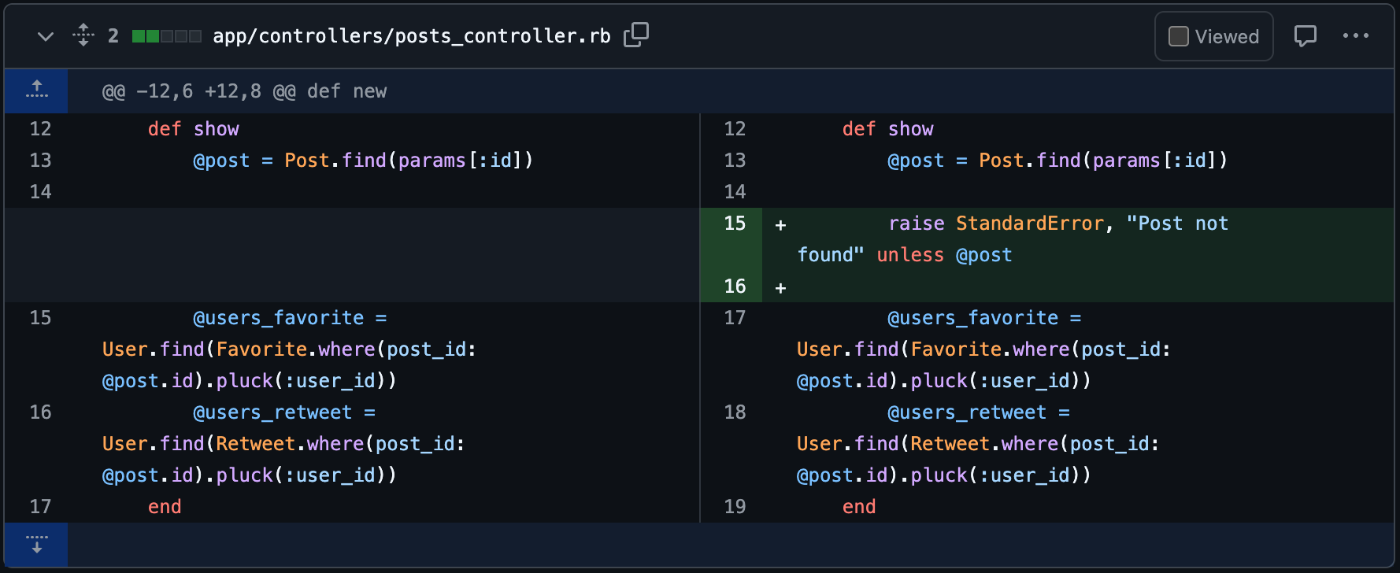The width and height of the screenshot is (1400, 573).
Task: Copy the posts_controller.rb file path
Action: coord(636,35)
